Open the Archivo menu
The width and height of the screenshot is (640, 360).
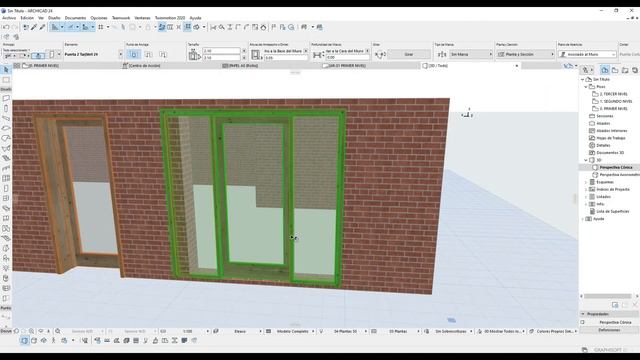[x=9, y=18]
